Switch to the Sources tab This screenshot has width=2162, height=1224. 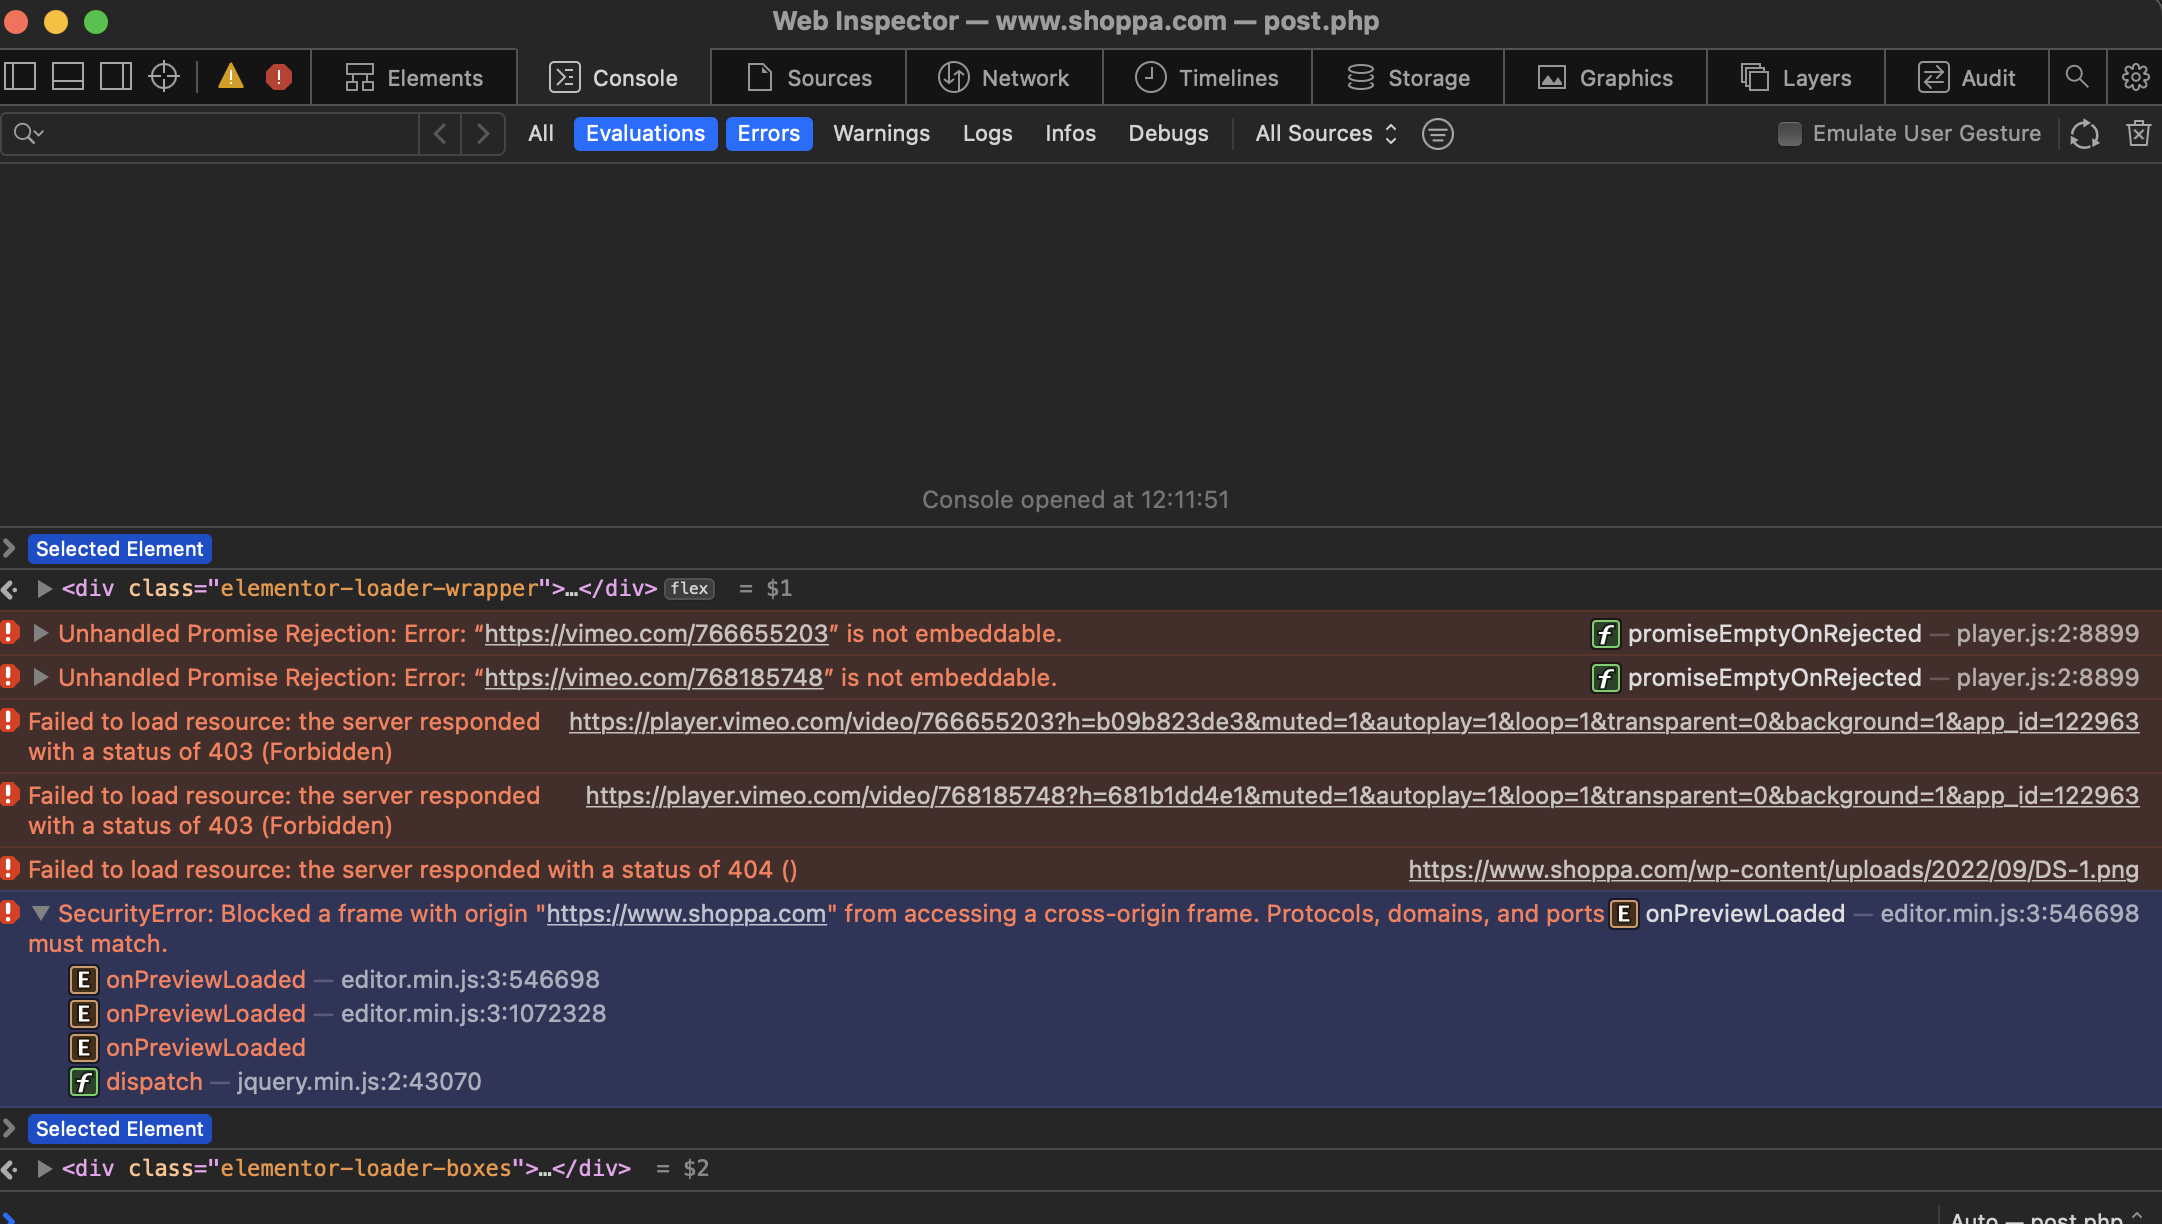point(809,77)
